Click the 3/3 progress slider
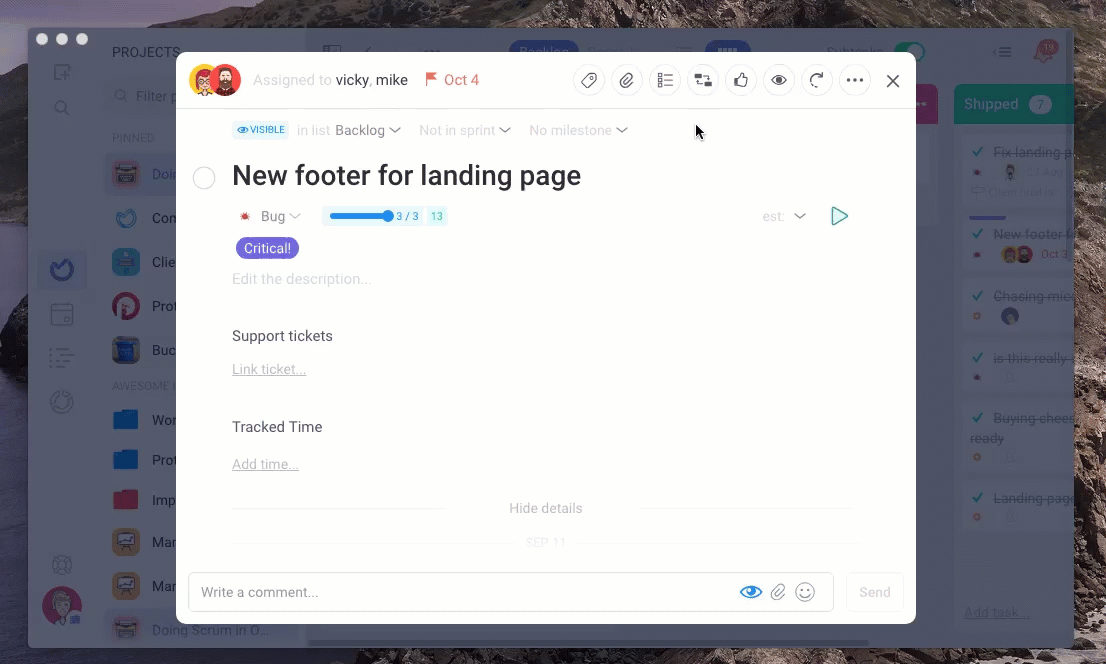The image size is (1106, 664). tap(374, 217)
